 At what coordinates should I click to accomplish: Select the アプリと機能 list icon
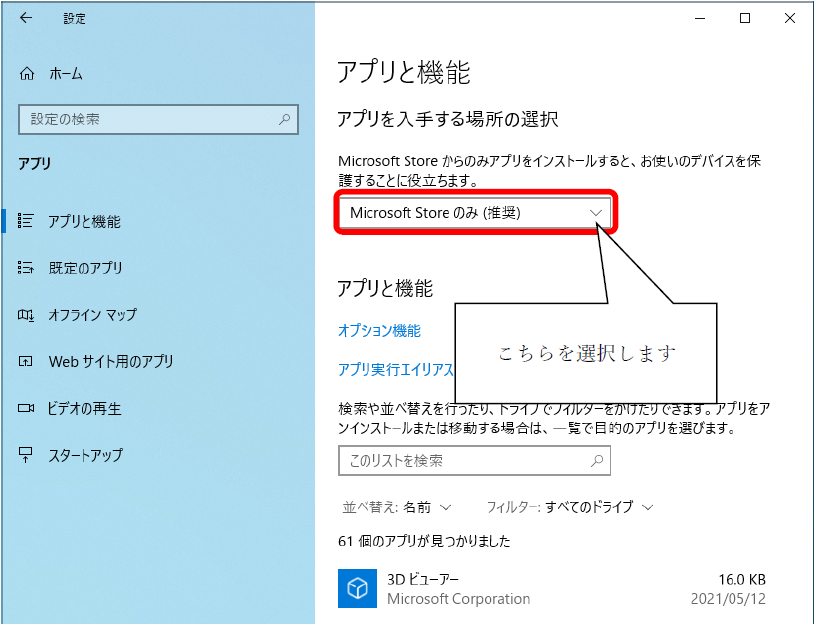click(27, 221)
